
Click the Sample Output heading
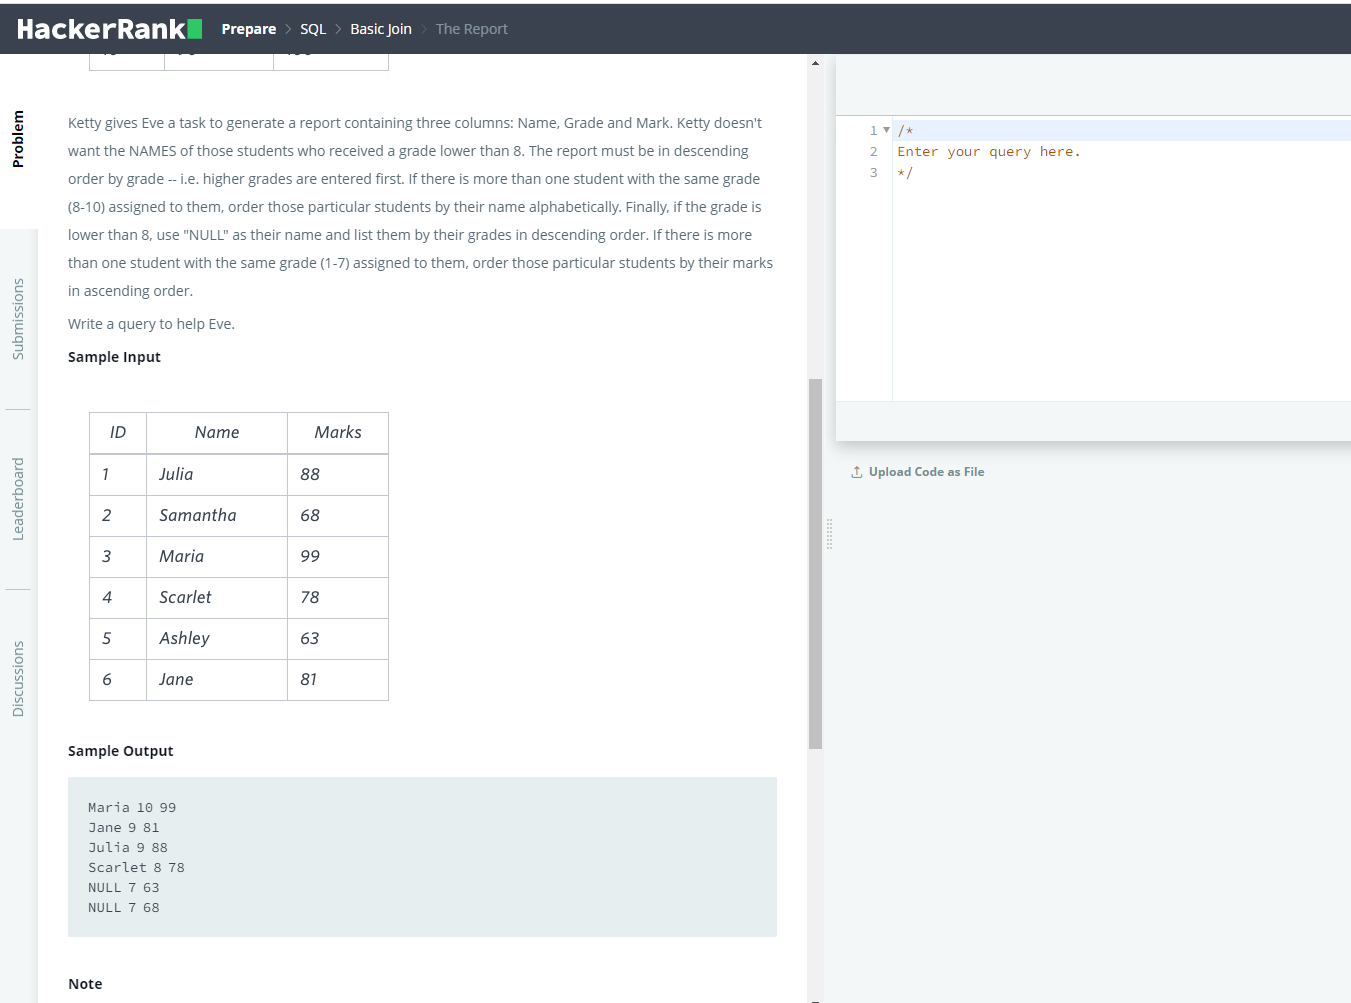121,751
